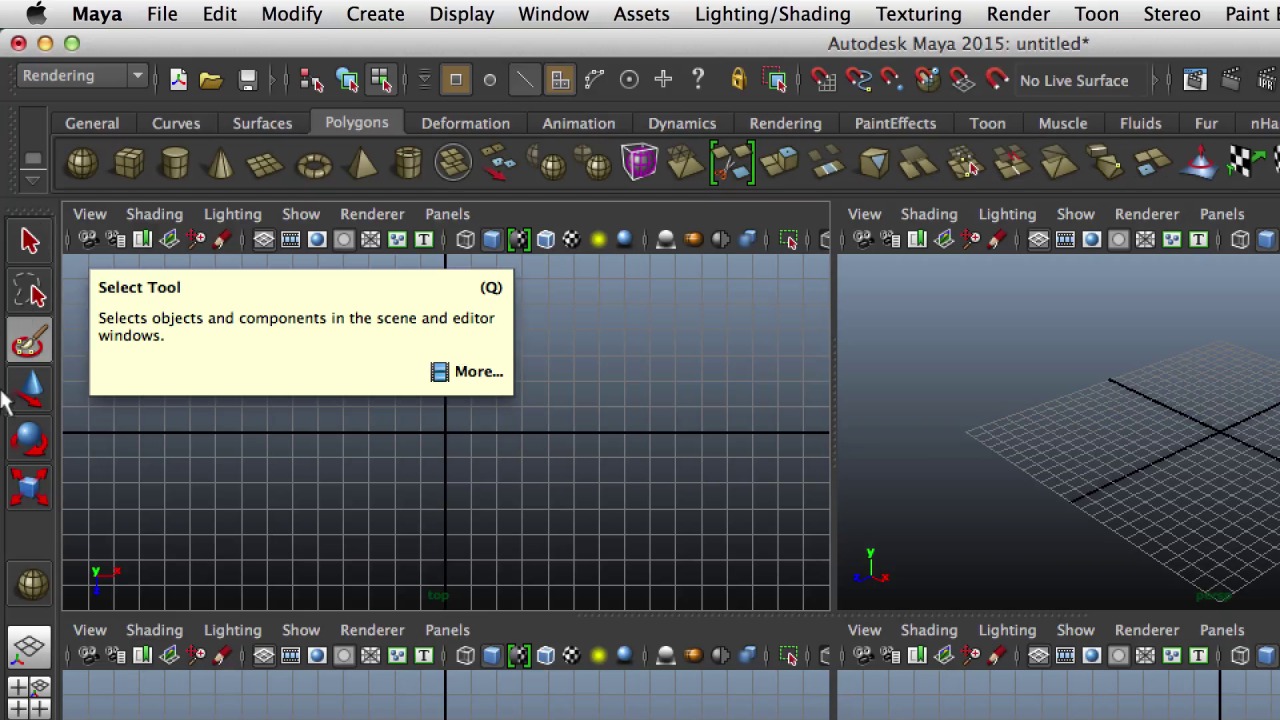
Task: Pick the Lasso Select tool
Action: tap(29, 292)
